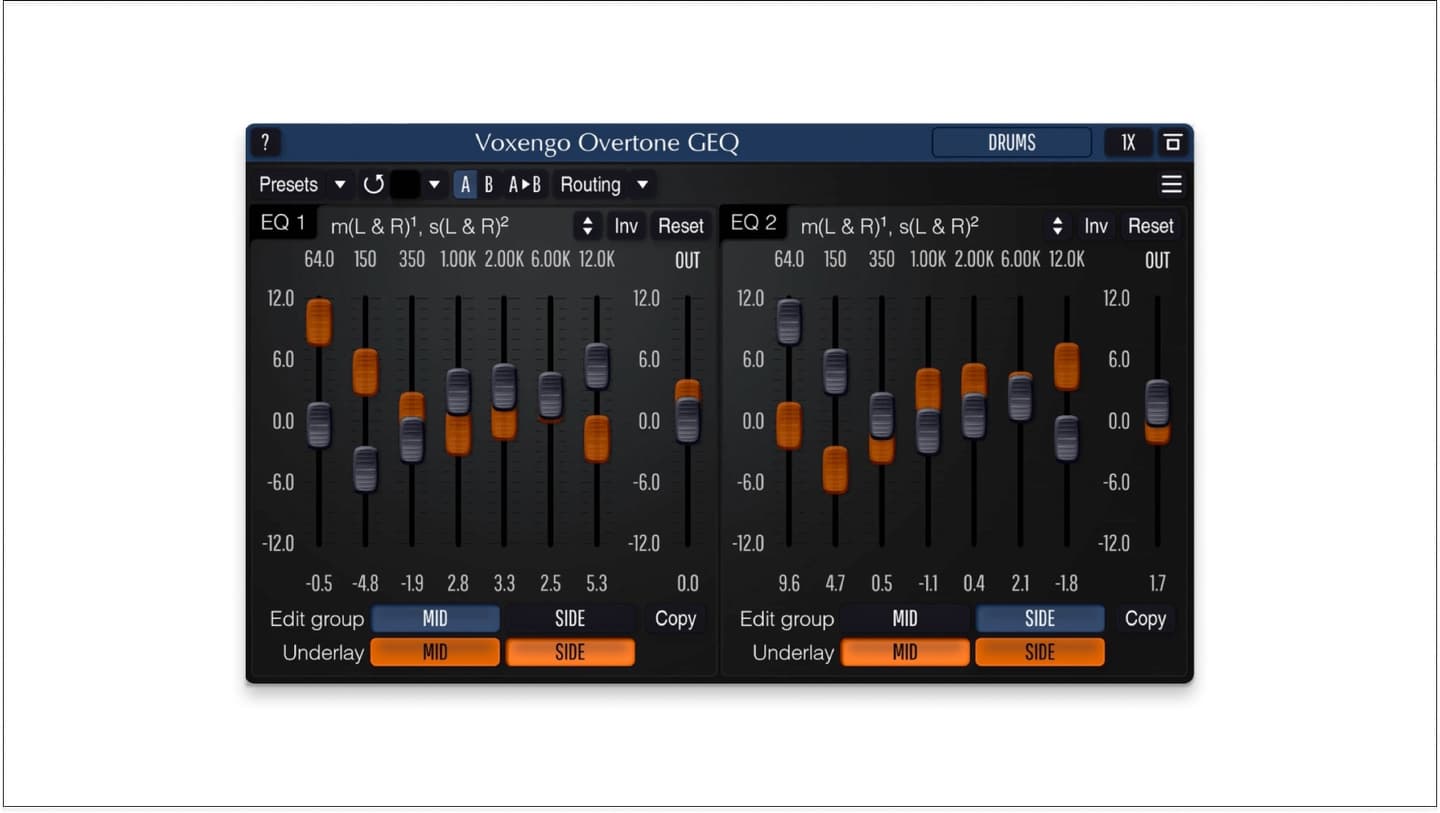
Task: Select the A state slot
Action: 465,184
